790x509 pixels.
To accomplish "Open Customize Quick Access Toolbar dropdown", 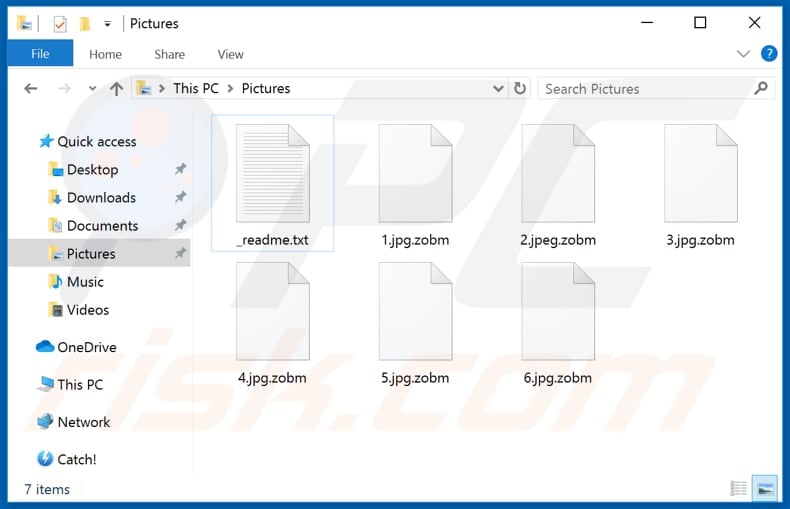I will 107,23.
